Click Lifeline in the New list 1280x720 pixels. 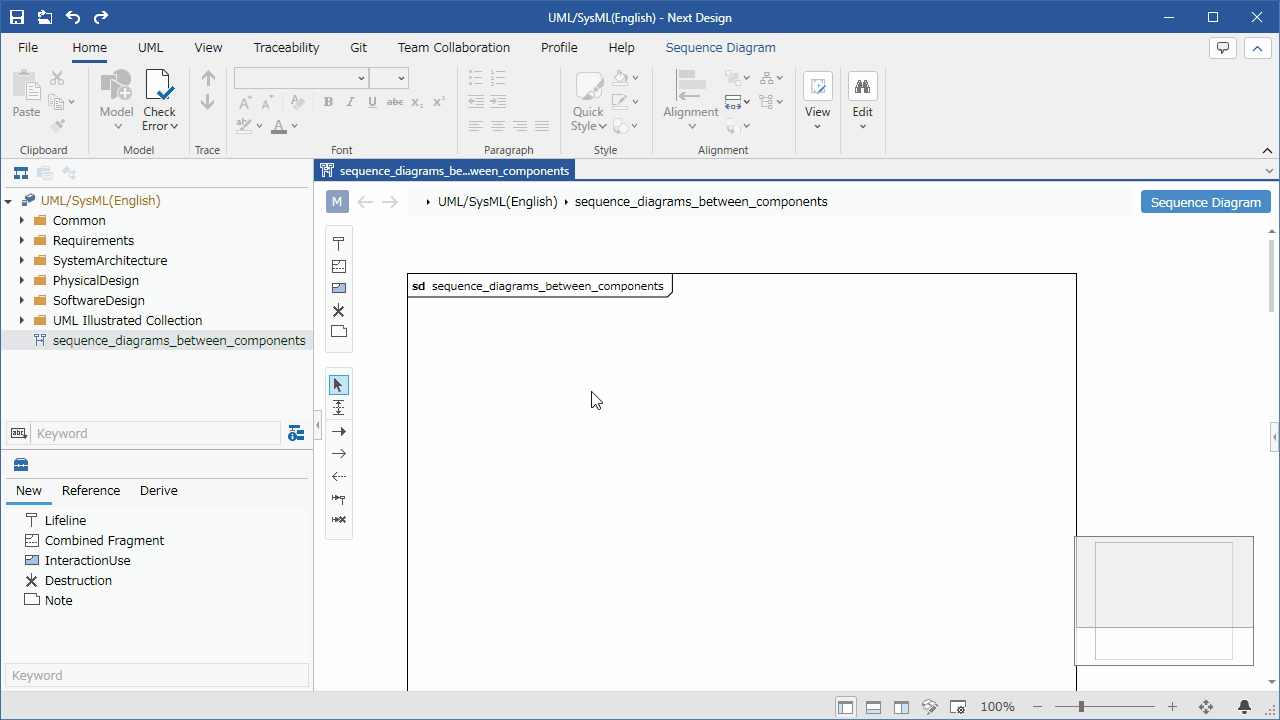(65, 520)
